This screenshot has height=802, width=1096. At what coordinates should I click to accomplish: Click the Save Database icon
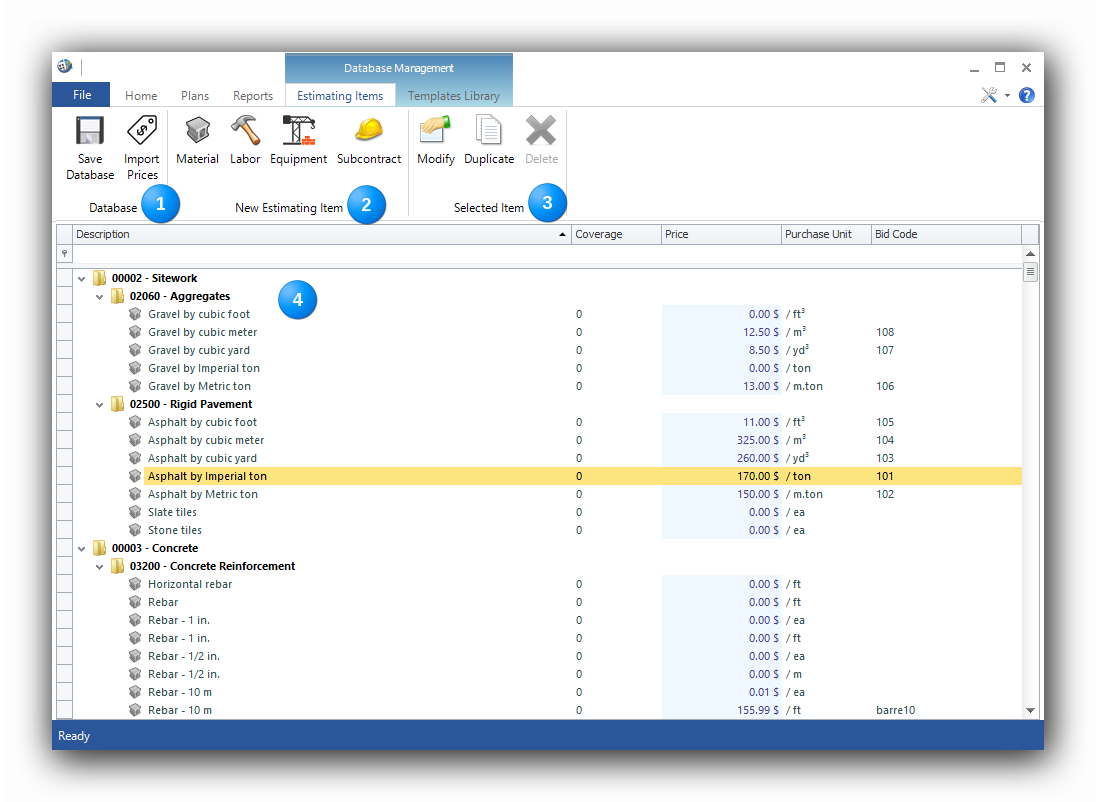click(90, 133)
